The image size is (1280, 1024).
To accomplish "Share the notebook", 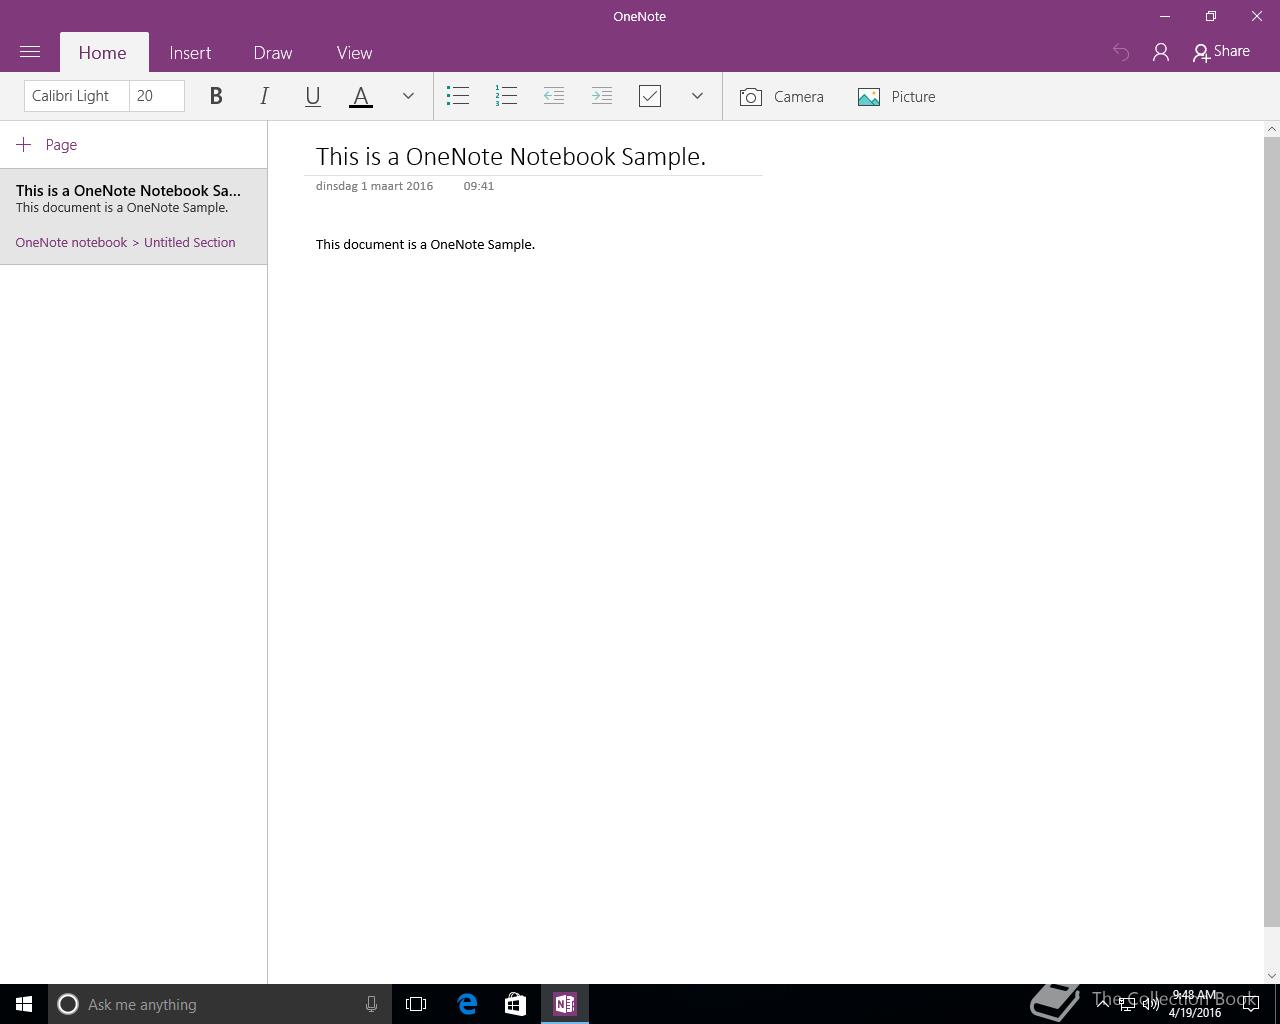I will pyautogui.click(x=1221, y=52).
